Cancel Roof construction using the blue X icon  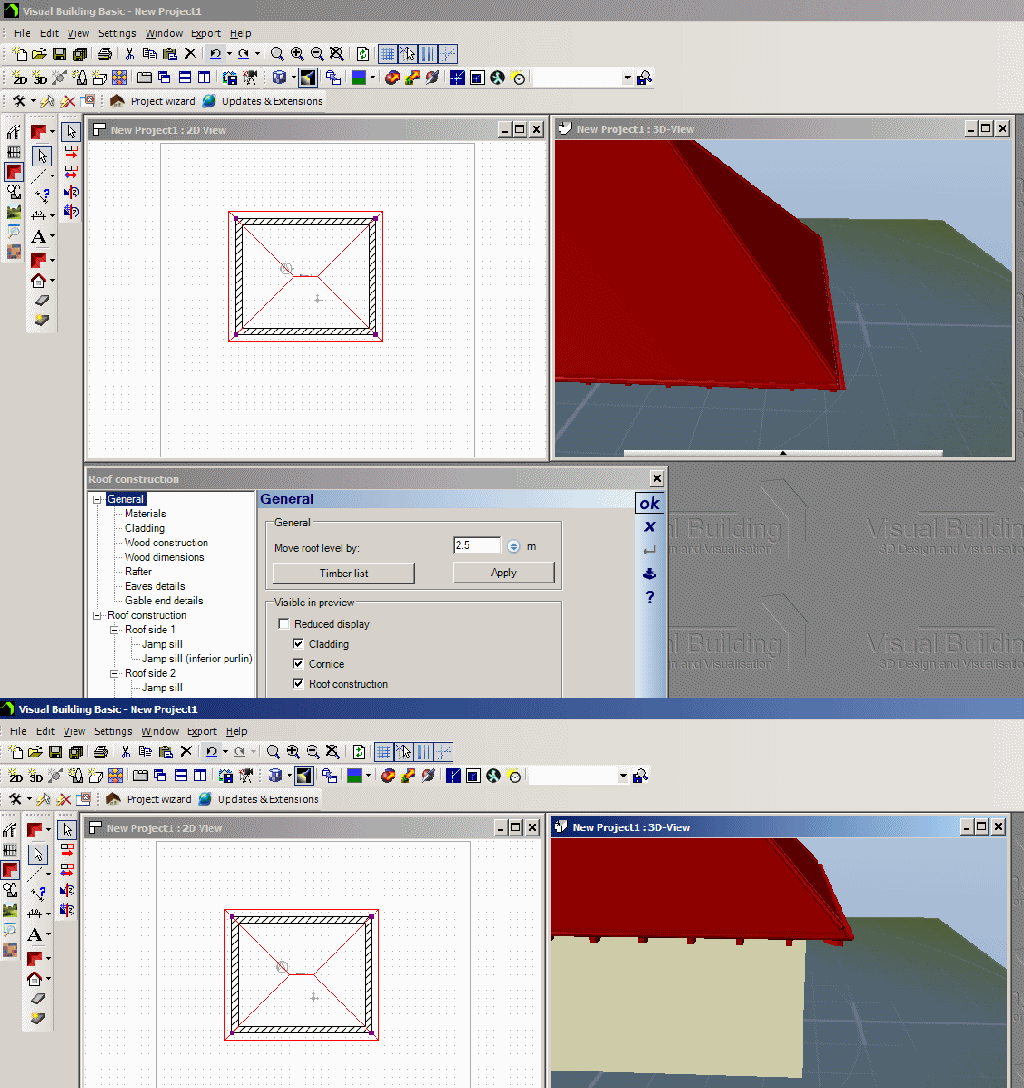coord(649,527)
